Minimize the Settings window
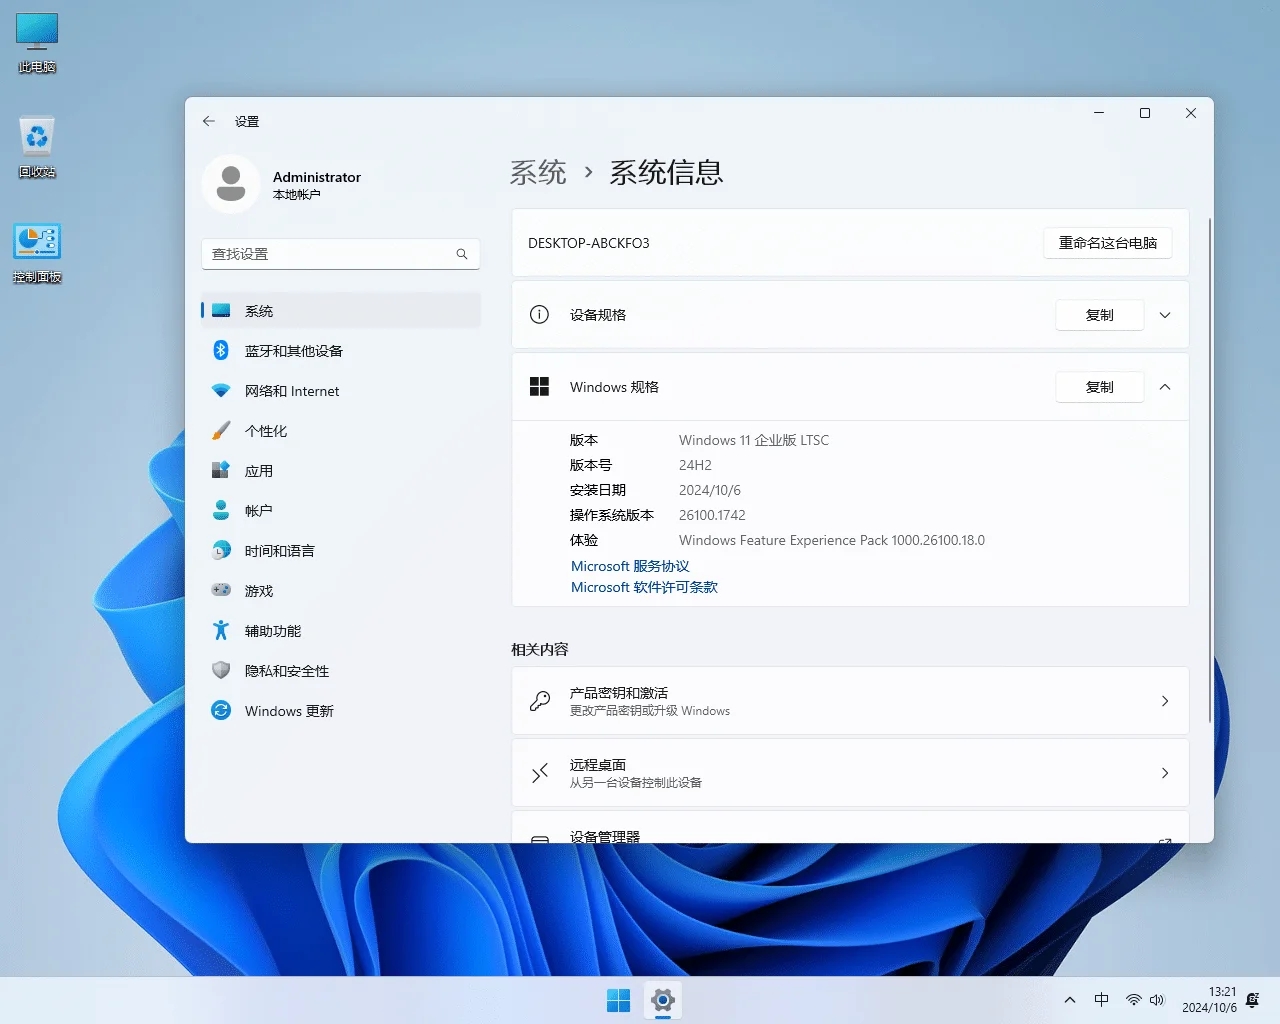This screenshot has width=1280, height=1024. point(1099,113)
